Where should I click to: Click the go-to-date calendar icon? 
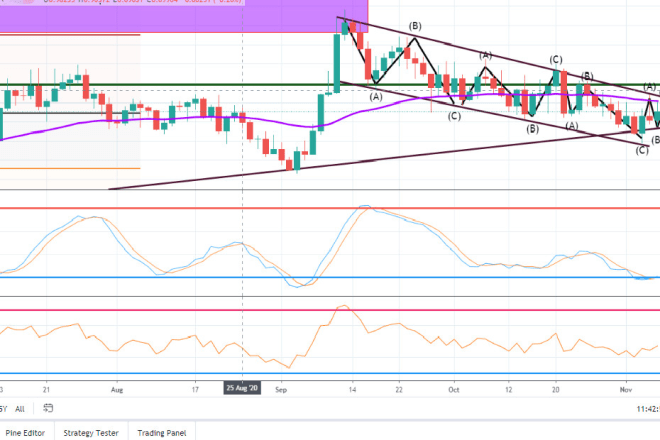click(48, 408)
